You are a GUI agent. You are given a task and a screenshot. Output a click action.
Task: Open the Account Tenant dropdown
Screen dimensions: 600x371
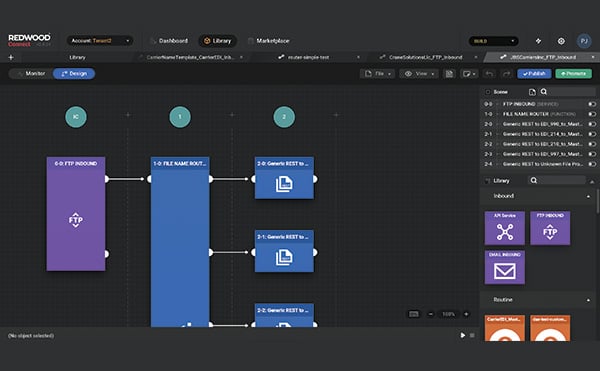click(x=100, y=41)
